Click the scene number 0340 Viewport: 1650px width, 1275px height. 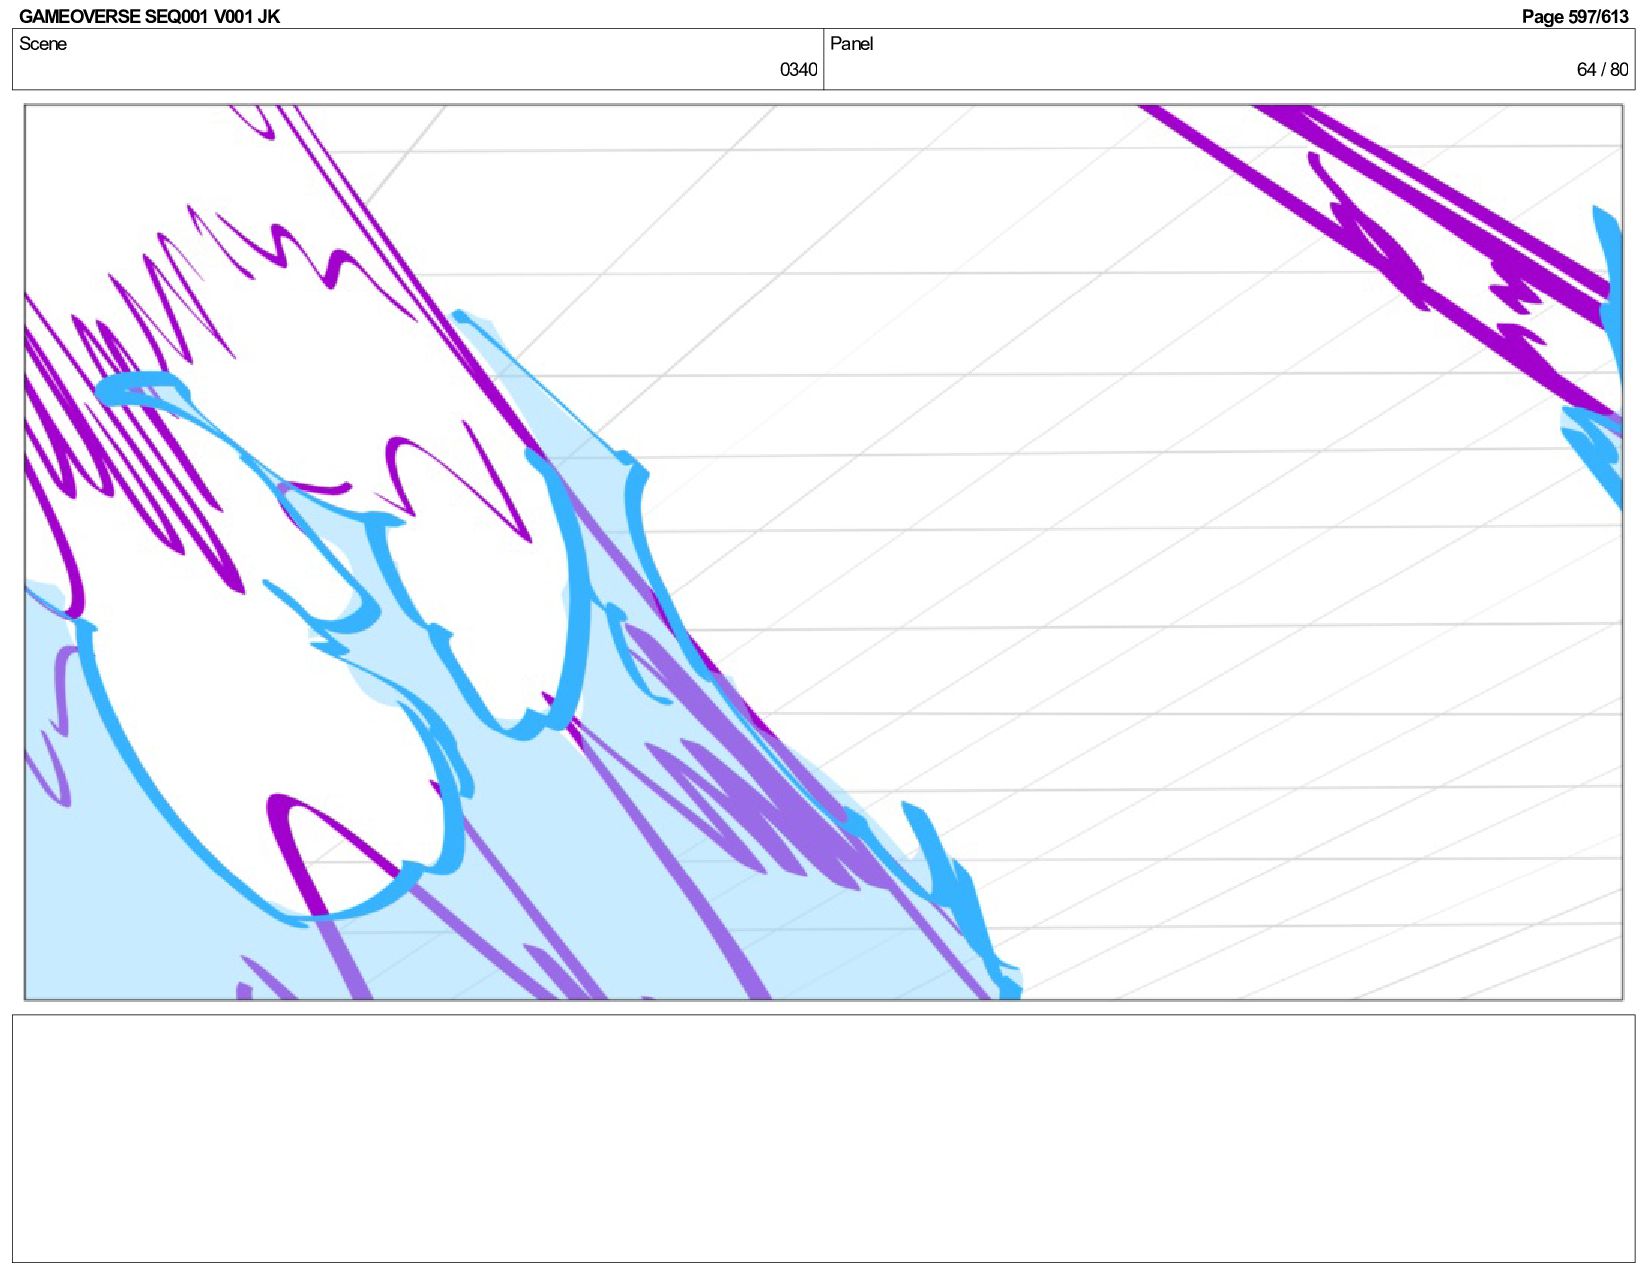798,69
